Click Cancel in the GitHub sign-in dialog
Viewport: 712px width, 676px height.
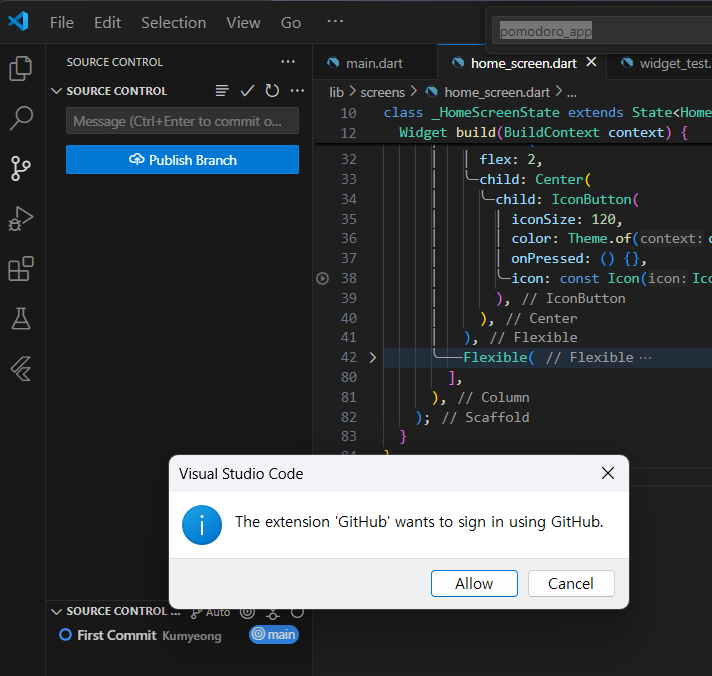(x=571, y=583)
